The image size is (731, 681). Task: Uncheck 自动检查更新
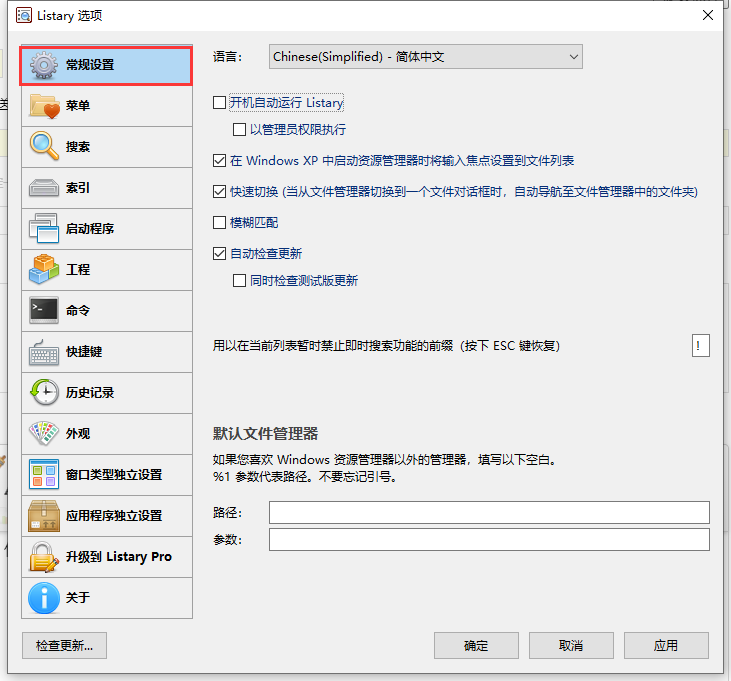point(219,254)
